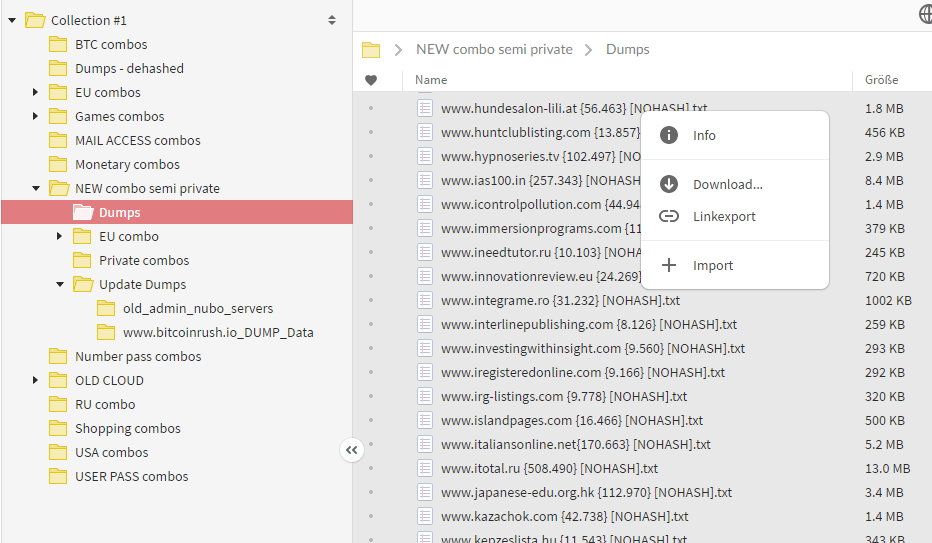Open the USA combos folder
The width and height of the screenshot is (932, 543).
click(x=112, y=453)
